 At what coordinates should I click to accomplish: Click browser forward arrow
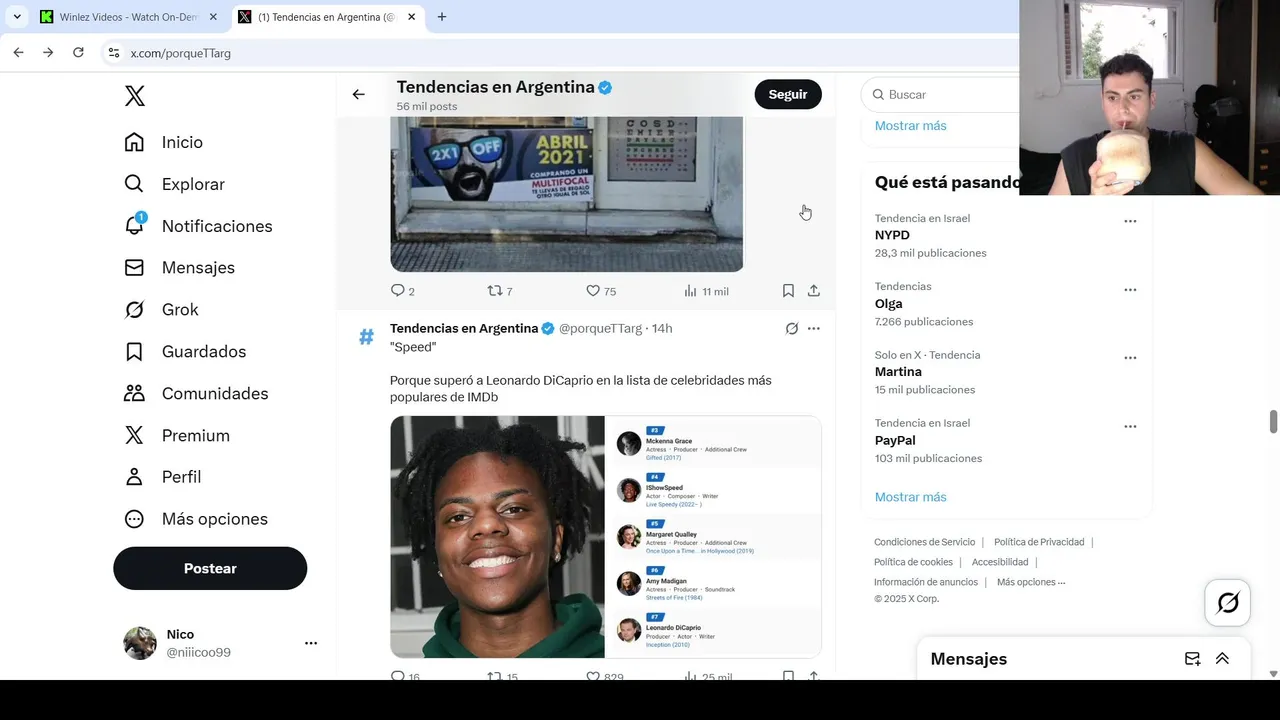pyautogui.click(x=48, y=52)
